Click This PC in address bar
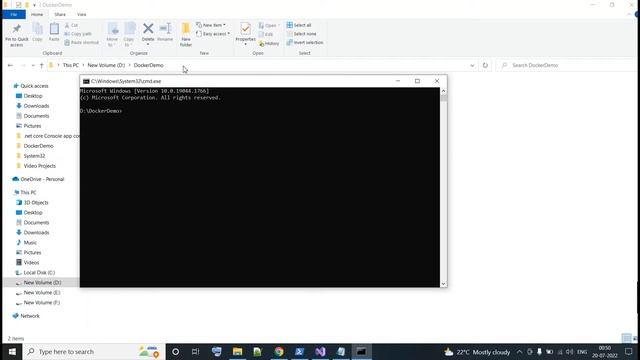 [71, 65]
